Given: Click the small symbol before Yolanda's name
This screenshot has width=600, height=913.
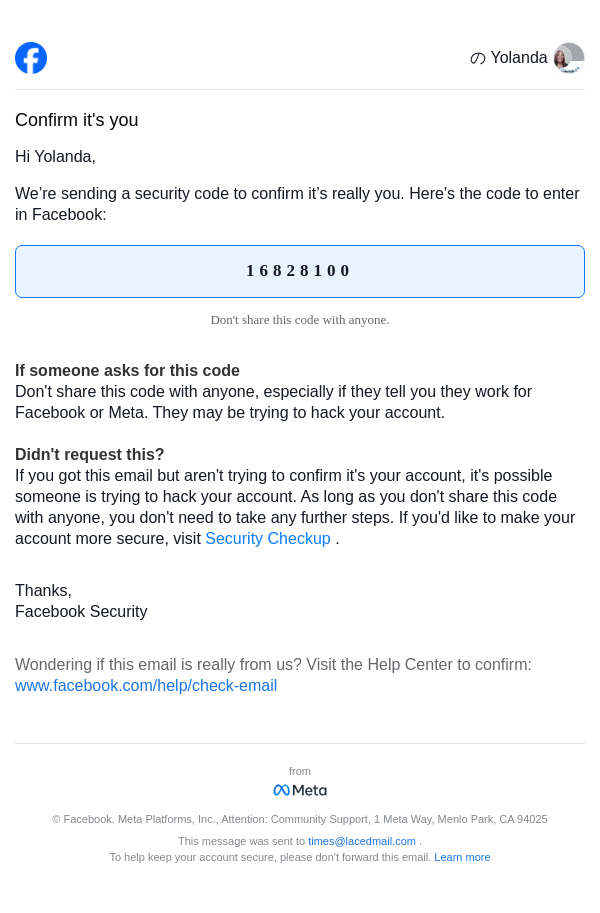Looking at the screenshot, I should coord(478,58).
